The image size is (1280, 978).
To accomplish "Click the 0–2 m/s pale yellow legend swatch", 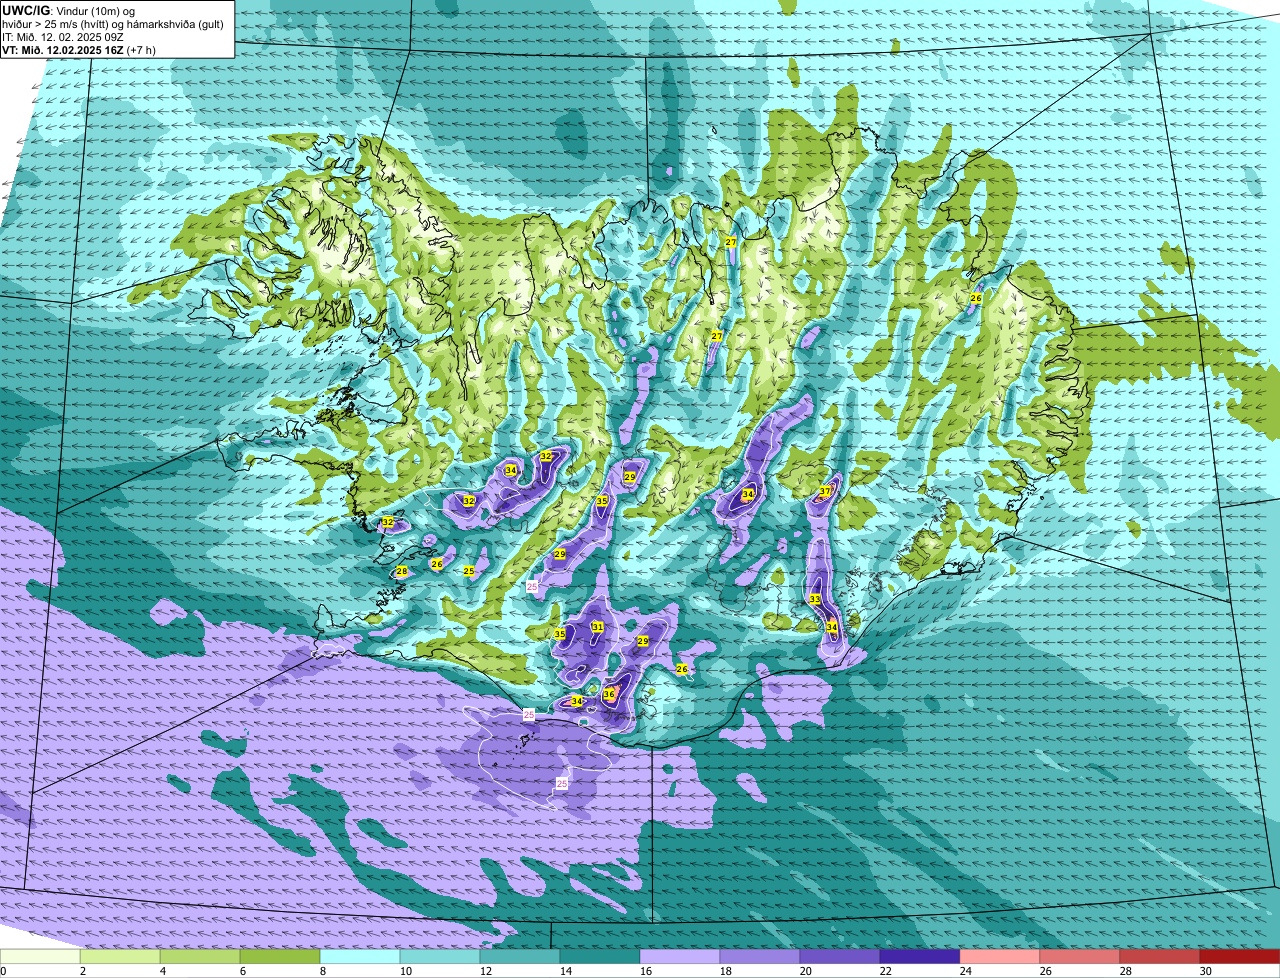I will [x=40, y=957].
